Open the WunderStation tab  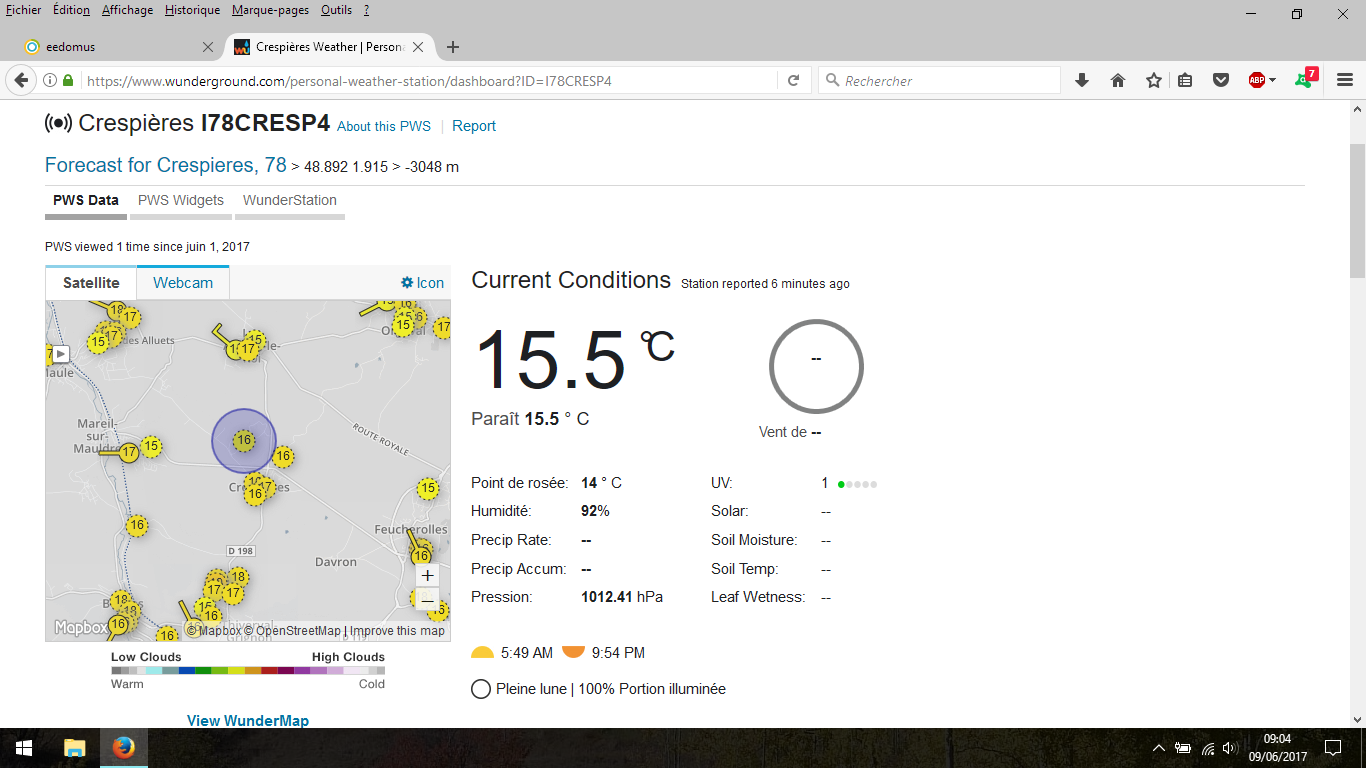(290, 200)
